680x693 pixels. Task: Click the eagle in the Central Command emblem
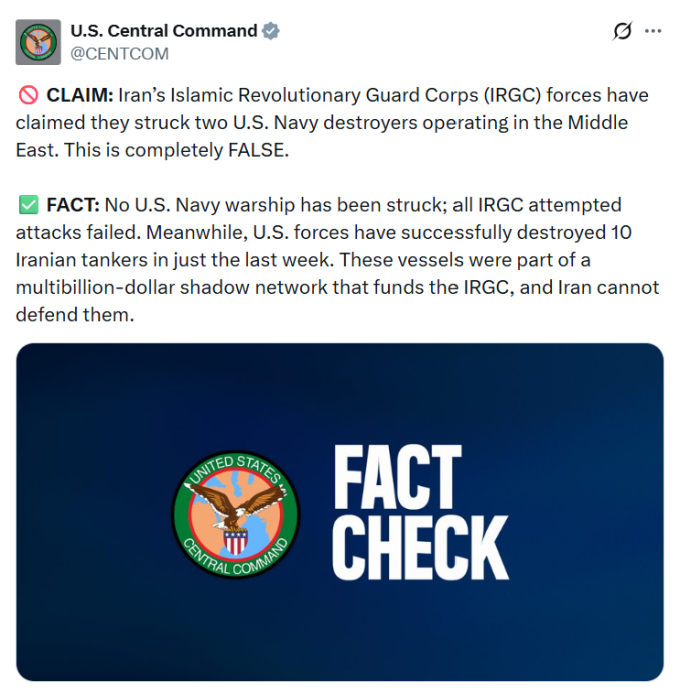(x=236, y=508)
